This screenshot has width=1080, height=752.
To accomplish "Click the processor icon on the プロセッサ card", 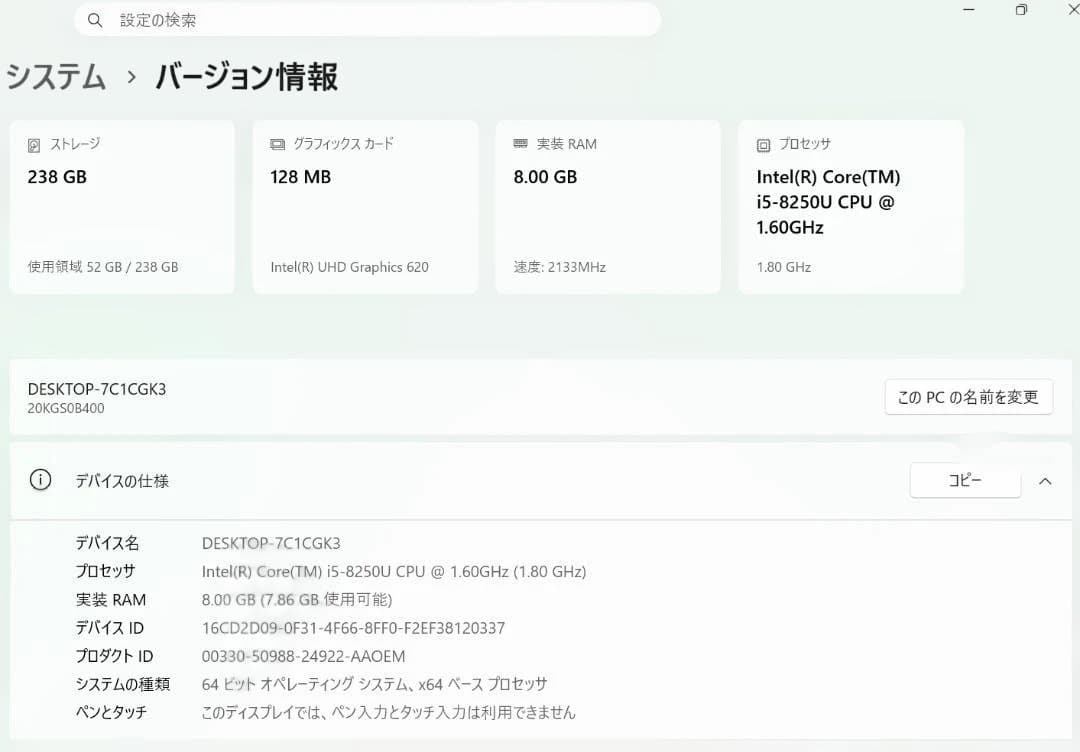I will pyautogui.click(x=764, y=144).
